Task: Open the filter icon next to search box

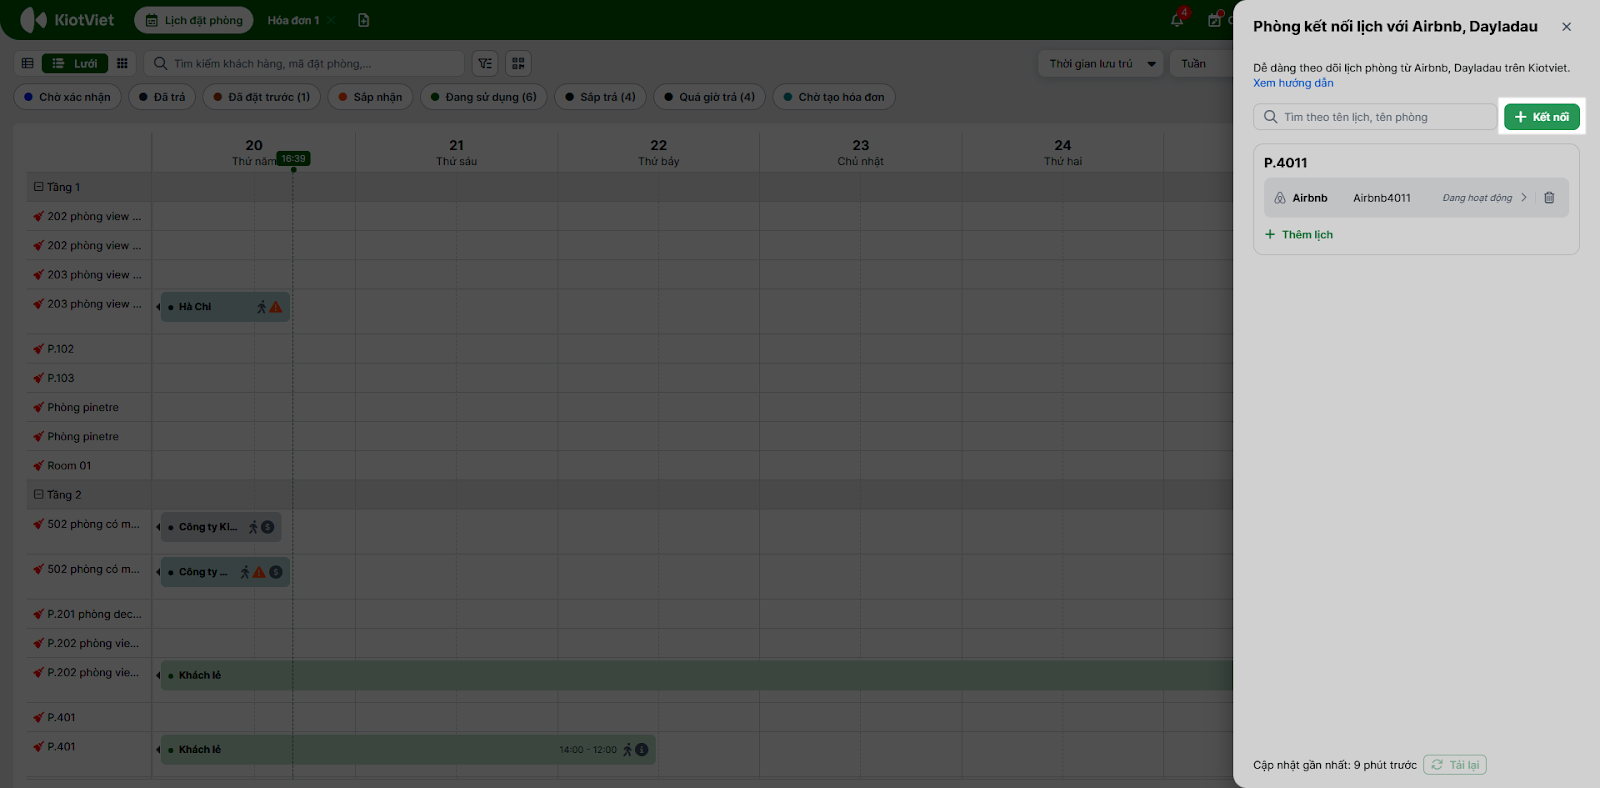Action: point(485,64)
